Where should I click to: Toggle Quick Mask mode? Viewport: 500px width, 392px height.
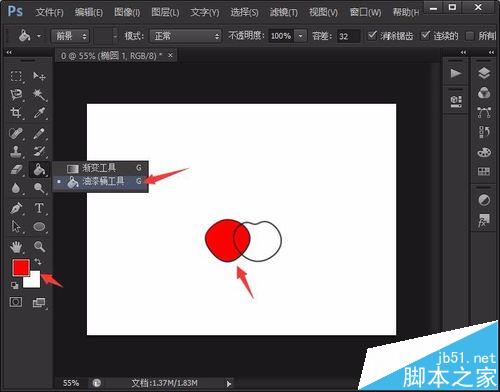point(16,302)
